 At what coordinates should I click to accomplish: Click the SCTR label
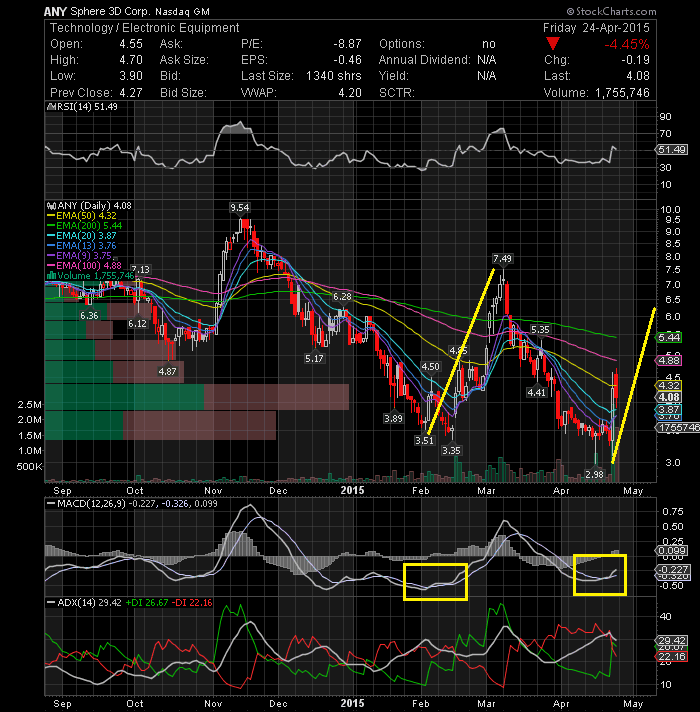(397, 93)
